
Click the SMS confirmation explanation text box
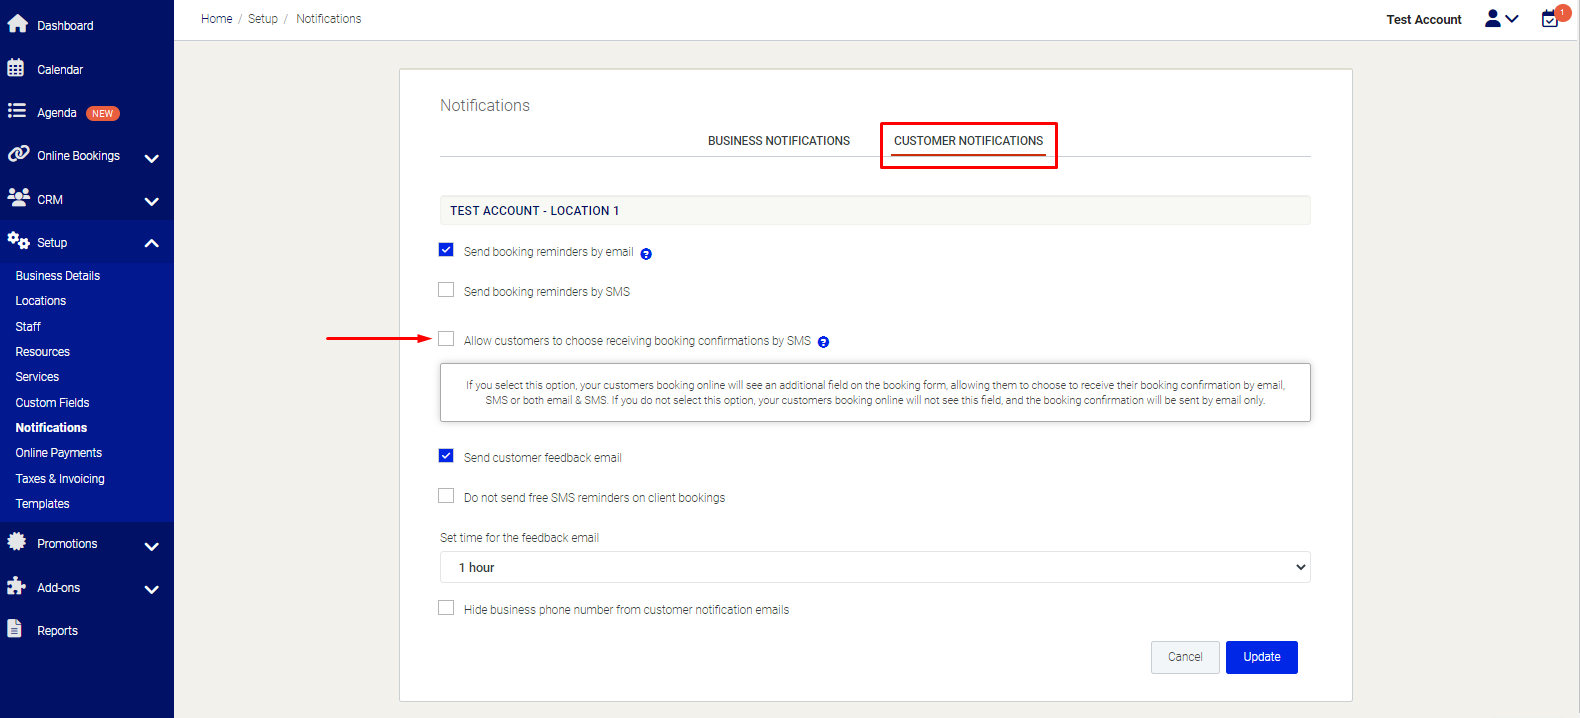coord(875,392)
